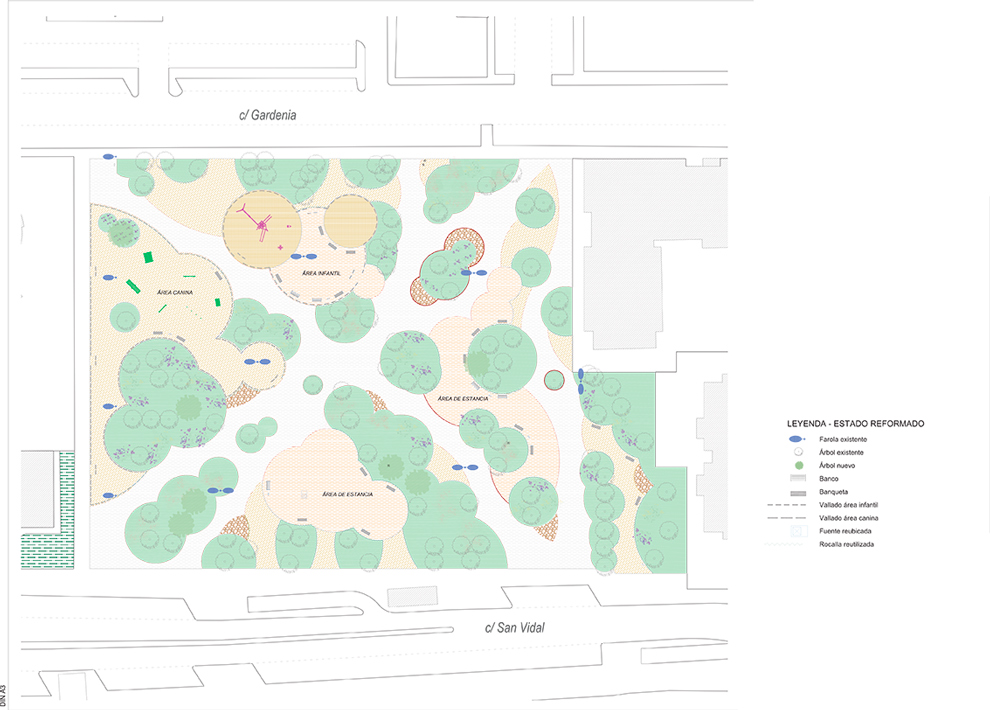Click the Árbol existente circle symbol in legend
Image resolution: width=990 pixels, height=710 pixels.
(798, 452)
